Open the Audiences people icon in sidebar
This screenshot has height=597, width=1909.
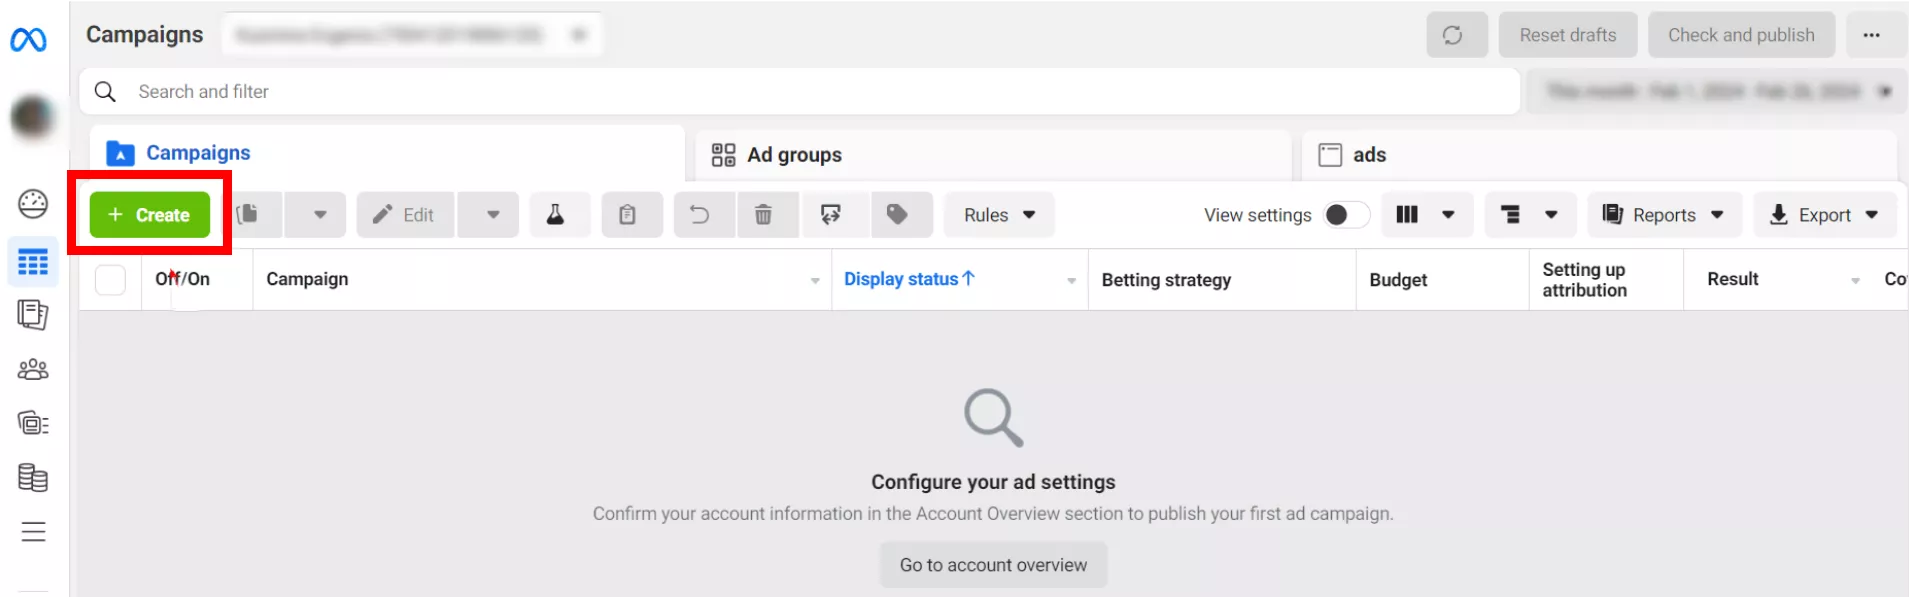coord(33,370)
